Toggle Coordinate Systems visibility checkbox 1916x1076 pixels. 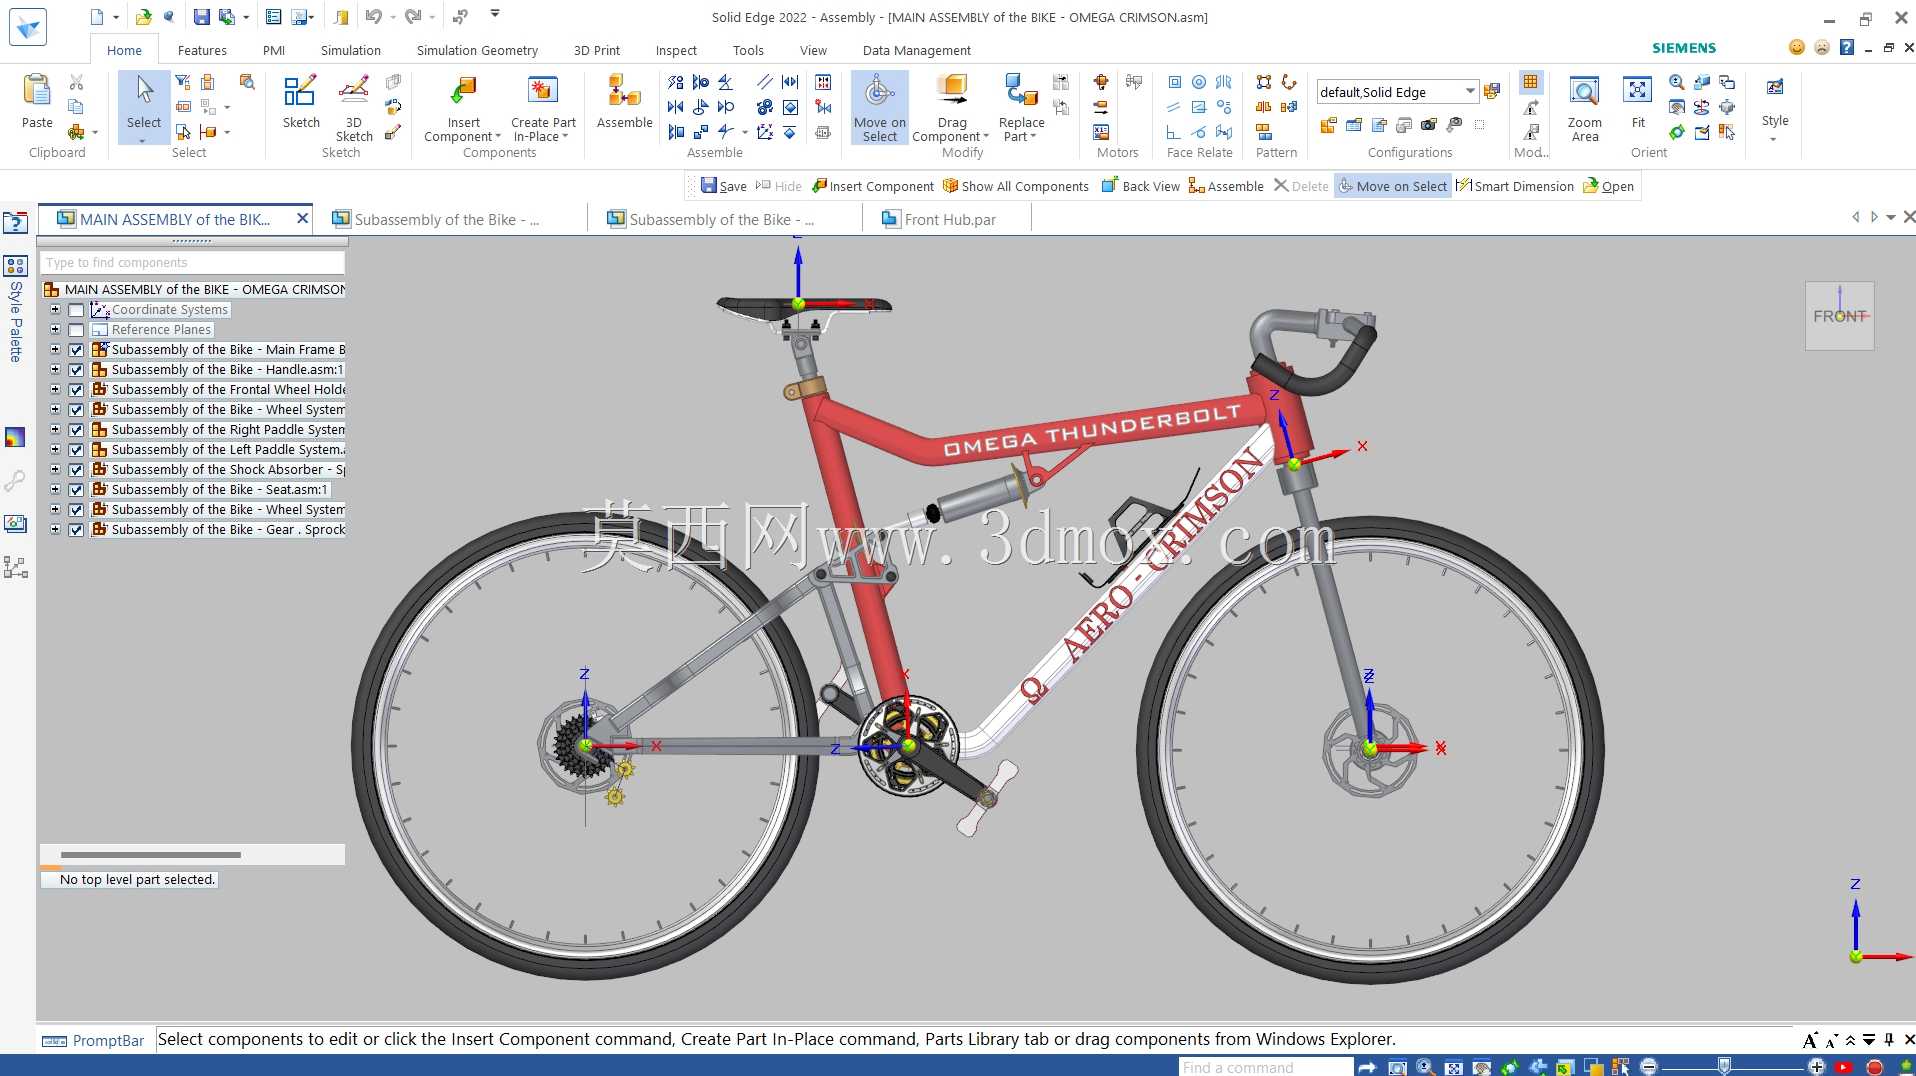pos(76,310)
